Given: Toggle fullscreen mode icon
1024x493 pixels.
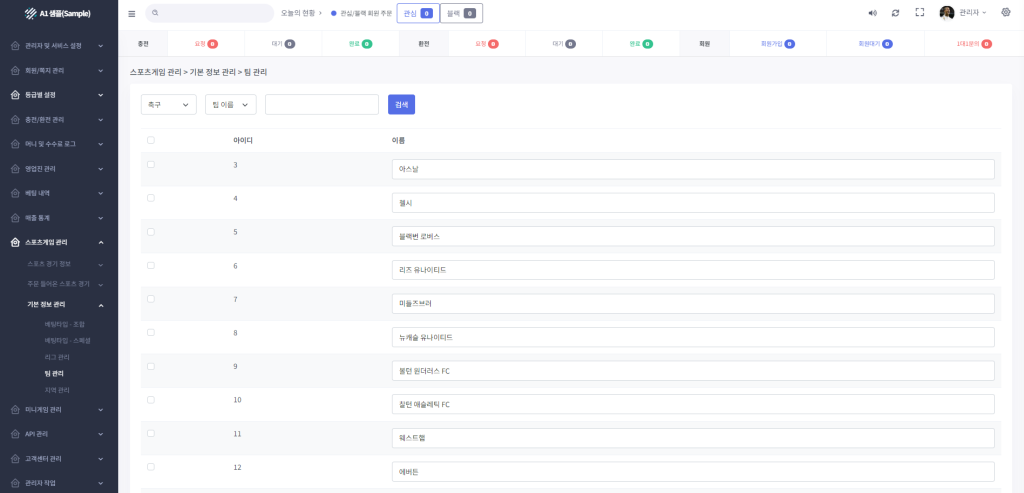Looking at the screenshot, I should [x=919, y=13].
